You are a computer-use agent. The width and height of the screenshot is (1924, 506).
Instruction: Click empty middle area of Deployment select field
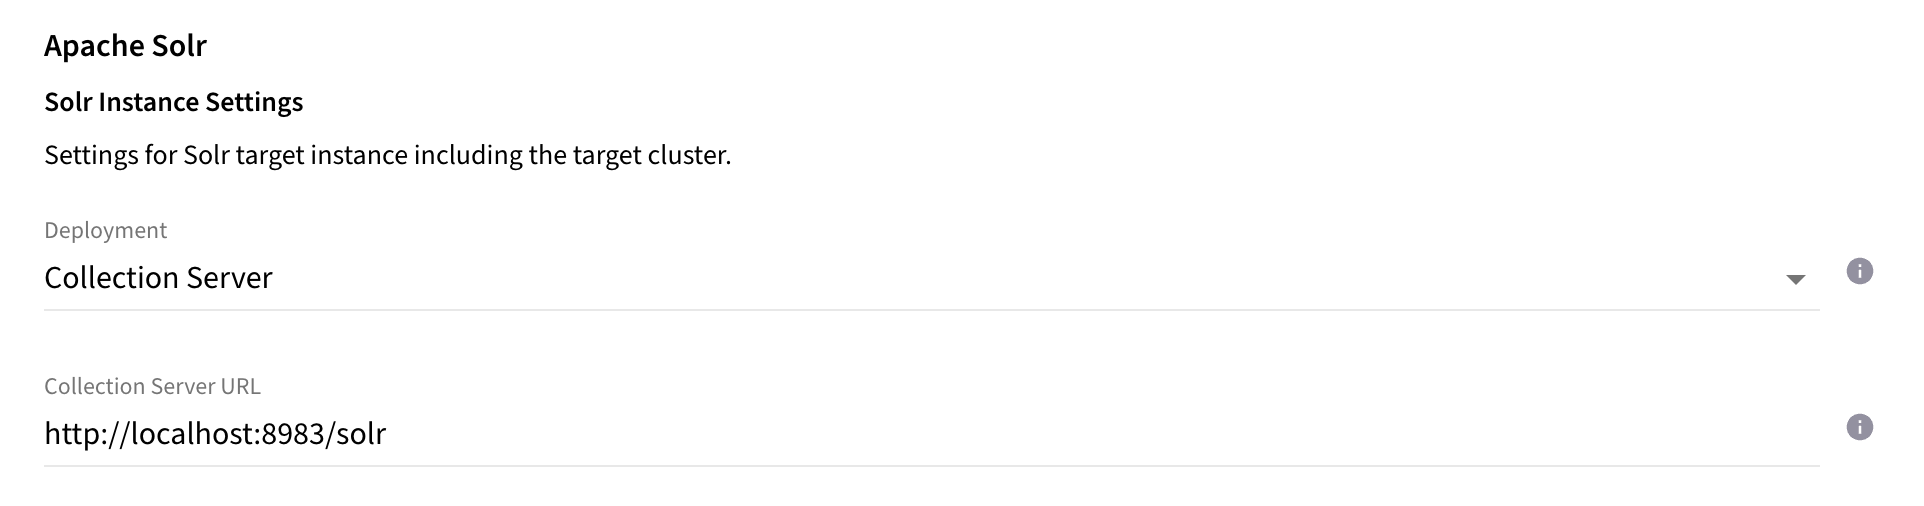pyautogui.click(x=1000, y=278)
